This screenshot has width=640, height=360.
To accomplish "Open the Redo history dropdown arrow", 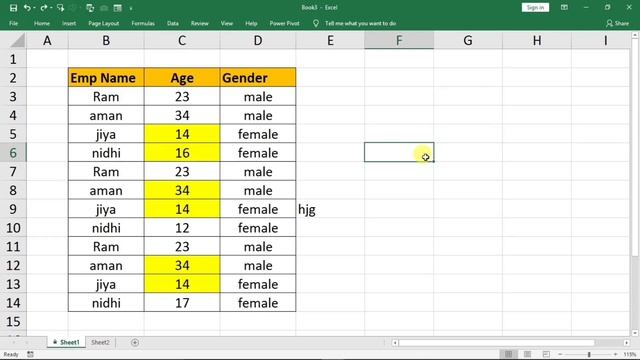I will [x=51, y=8].
